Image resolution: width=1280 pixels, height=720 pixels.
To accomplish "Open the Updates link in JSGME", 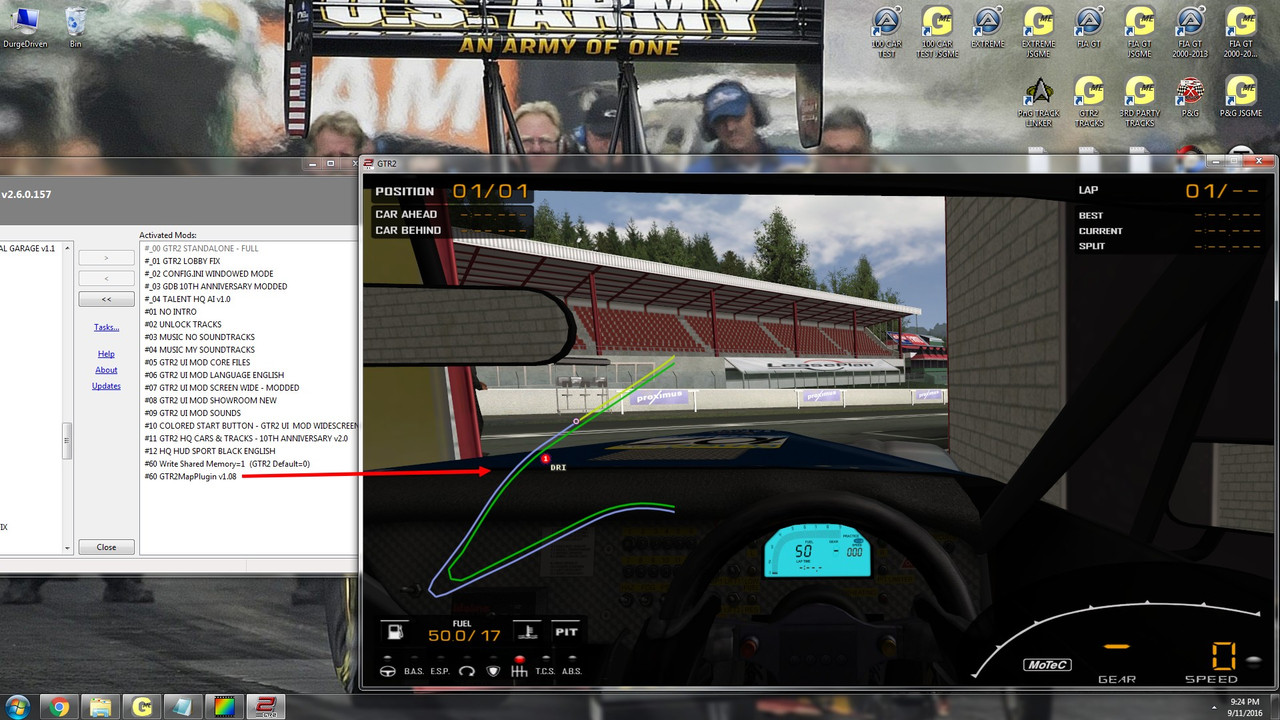I will (106, 386).
